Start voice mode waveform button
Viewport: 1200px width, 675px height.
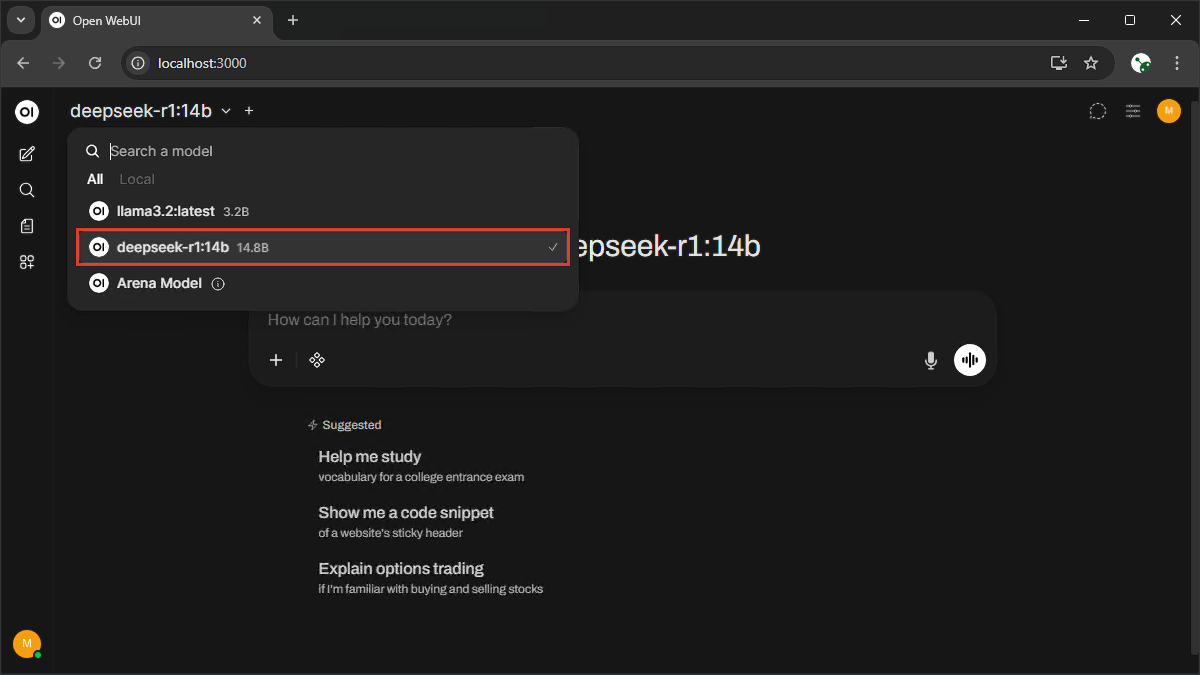click(x=970, y=360)
